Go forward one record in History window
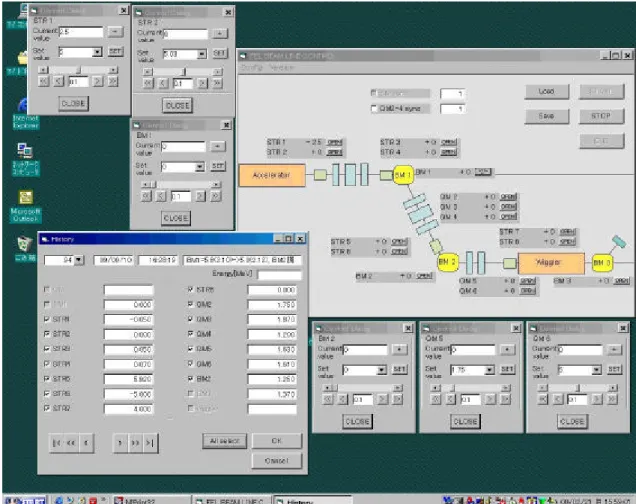Screen dimensions: 636x504 [x=120, y=442]
